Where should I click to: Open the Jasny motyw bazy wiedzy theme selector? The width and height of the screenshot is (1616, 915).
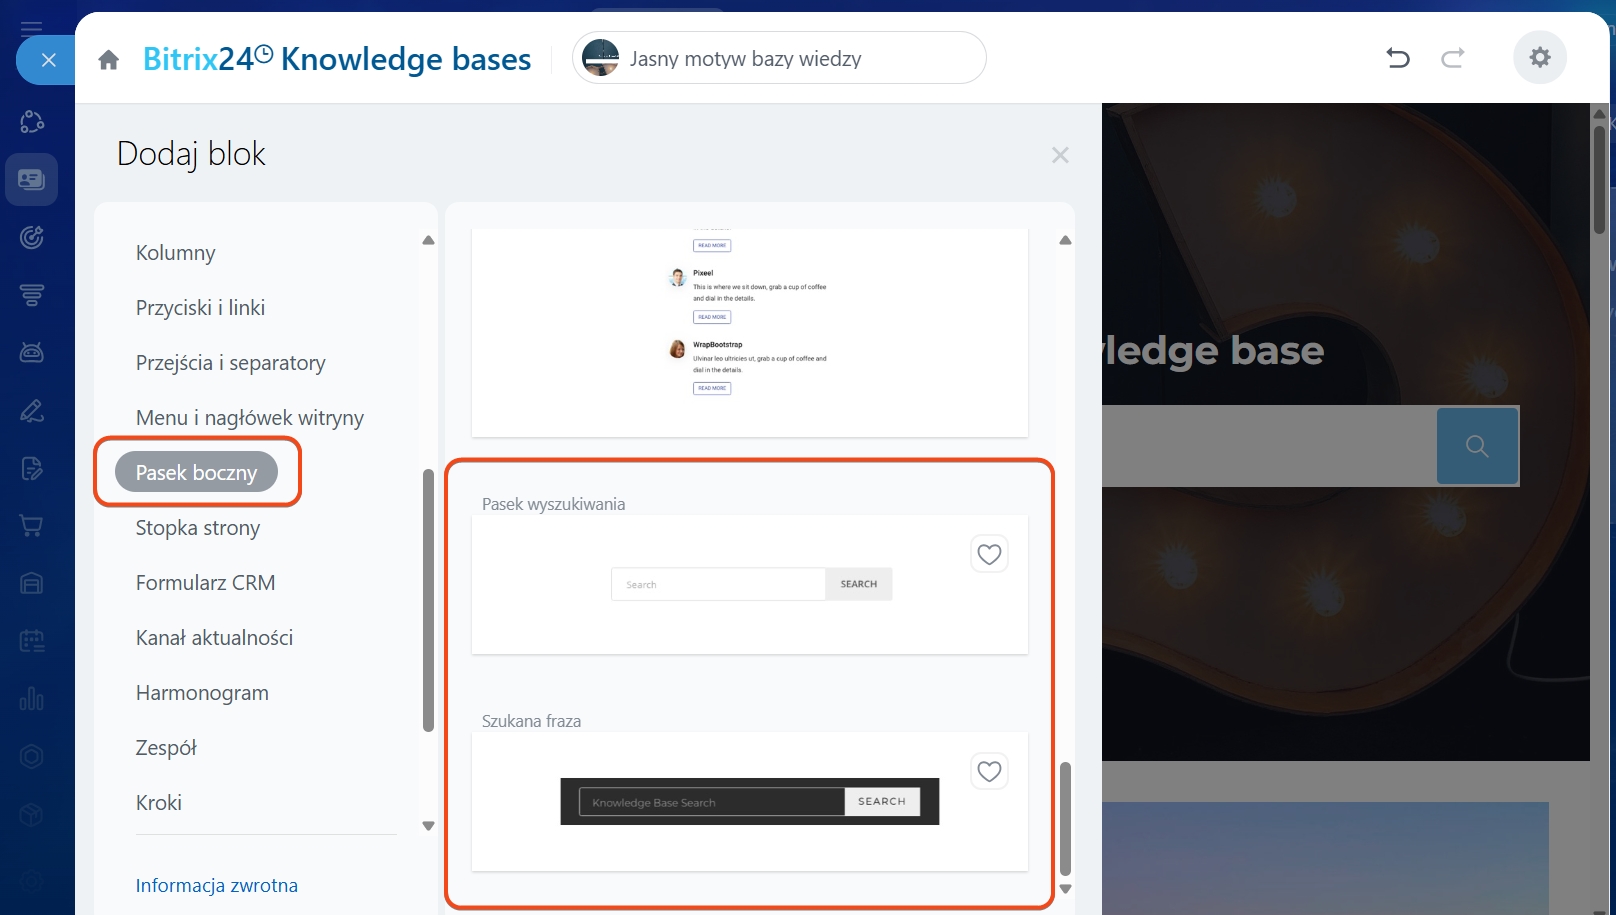pos(779,58)
